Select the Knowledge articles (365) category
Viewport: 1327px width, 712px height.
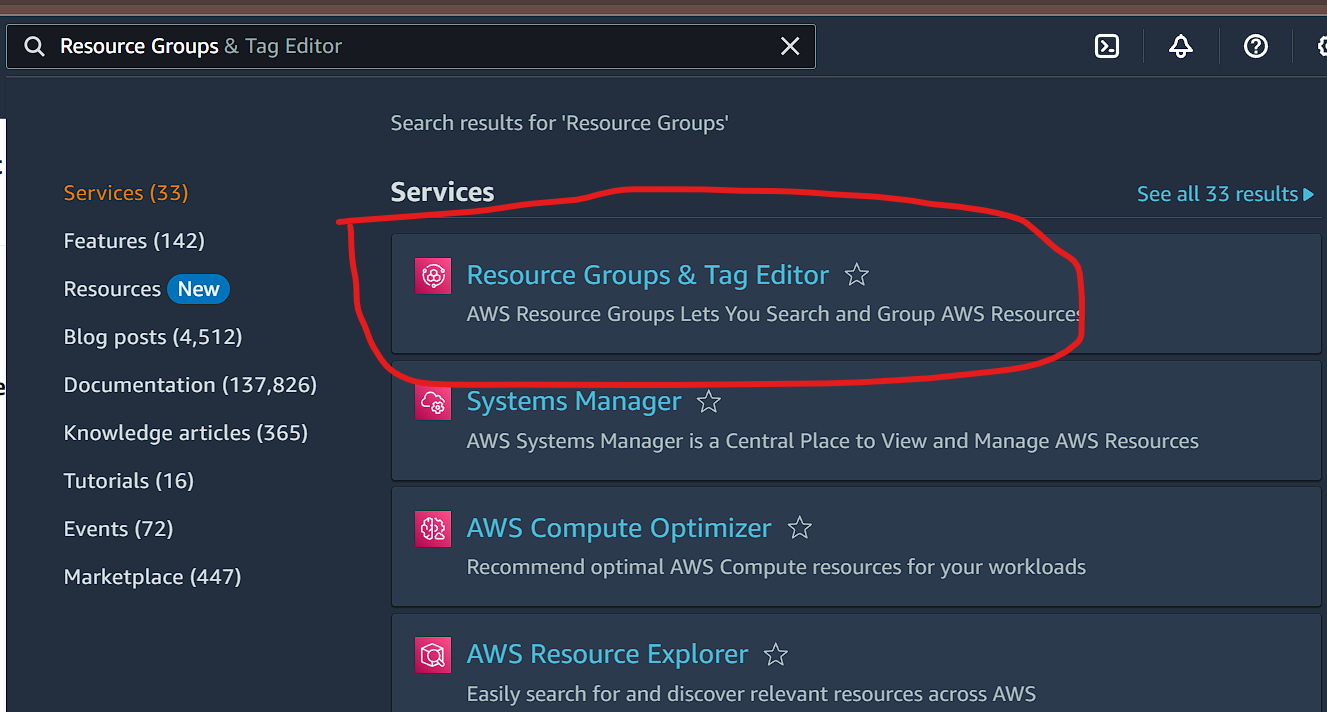pos(186,433)
